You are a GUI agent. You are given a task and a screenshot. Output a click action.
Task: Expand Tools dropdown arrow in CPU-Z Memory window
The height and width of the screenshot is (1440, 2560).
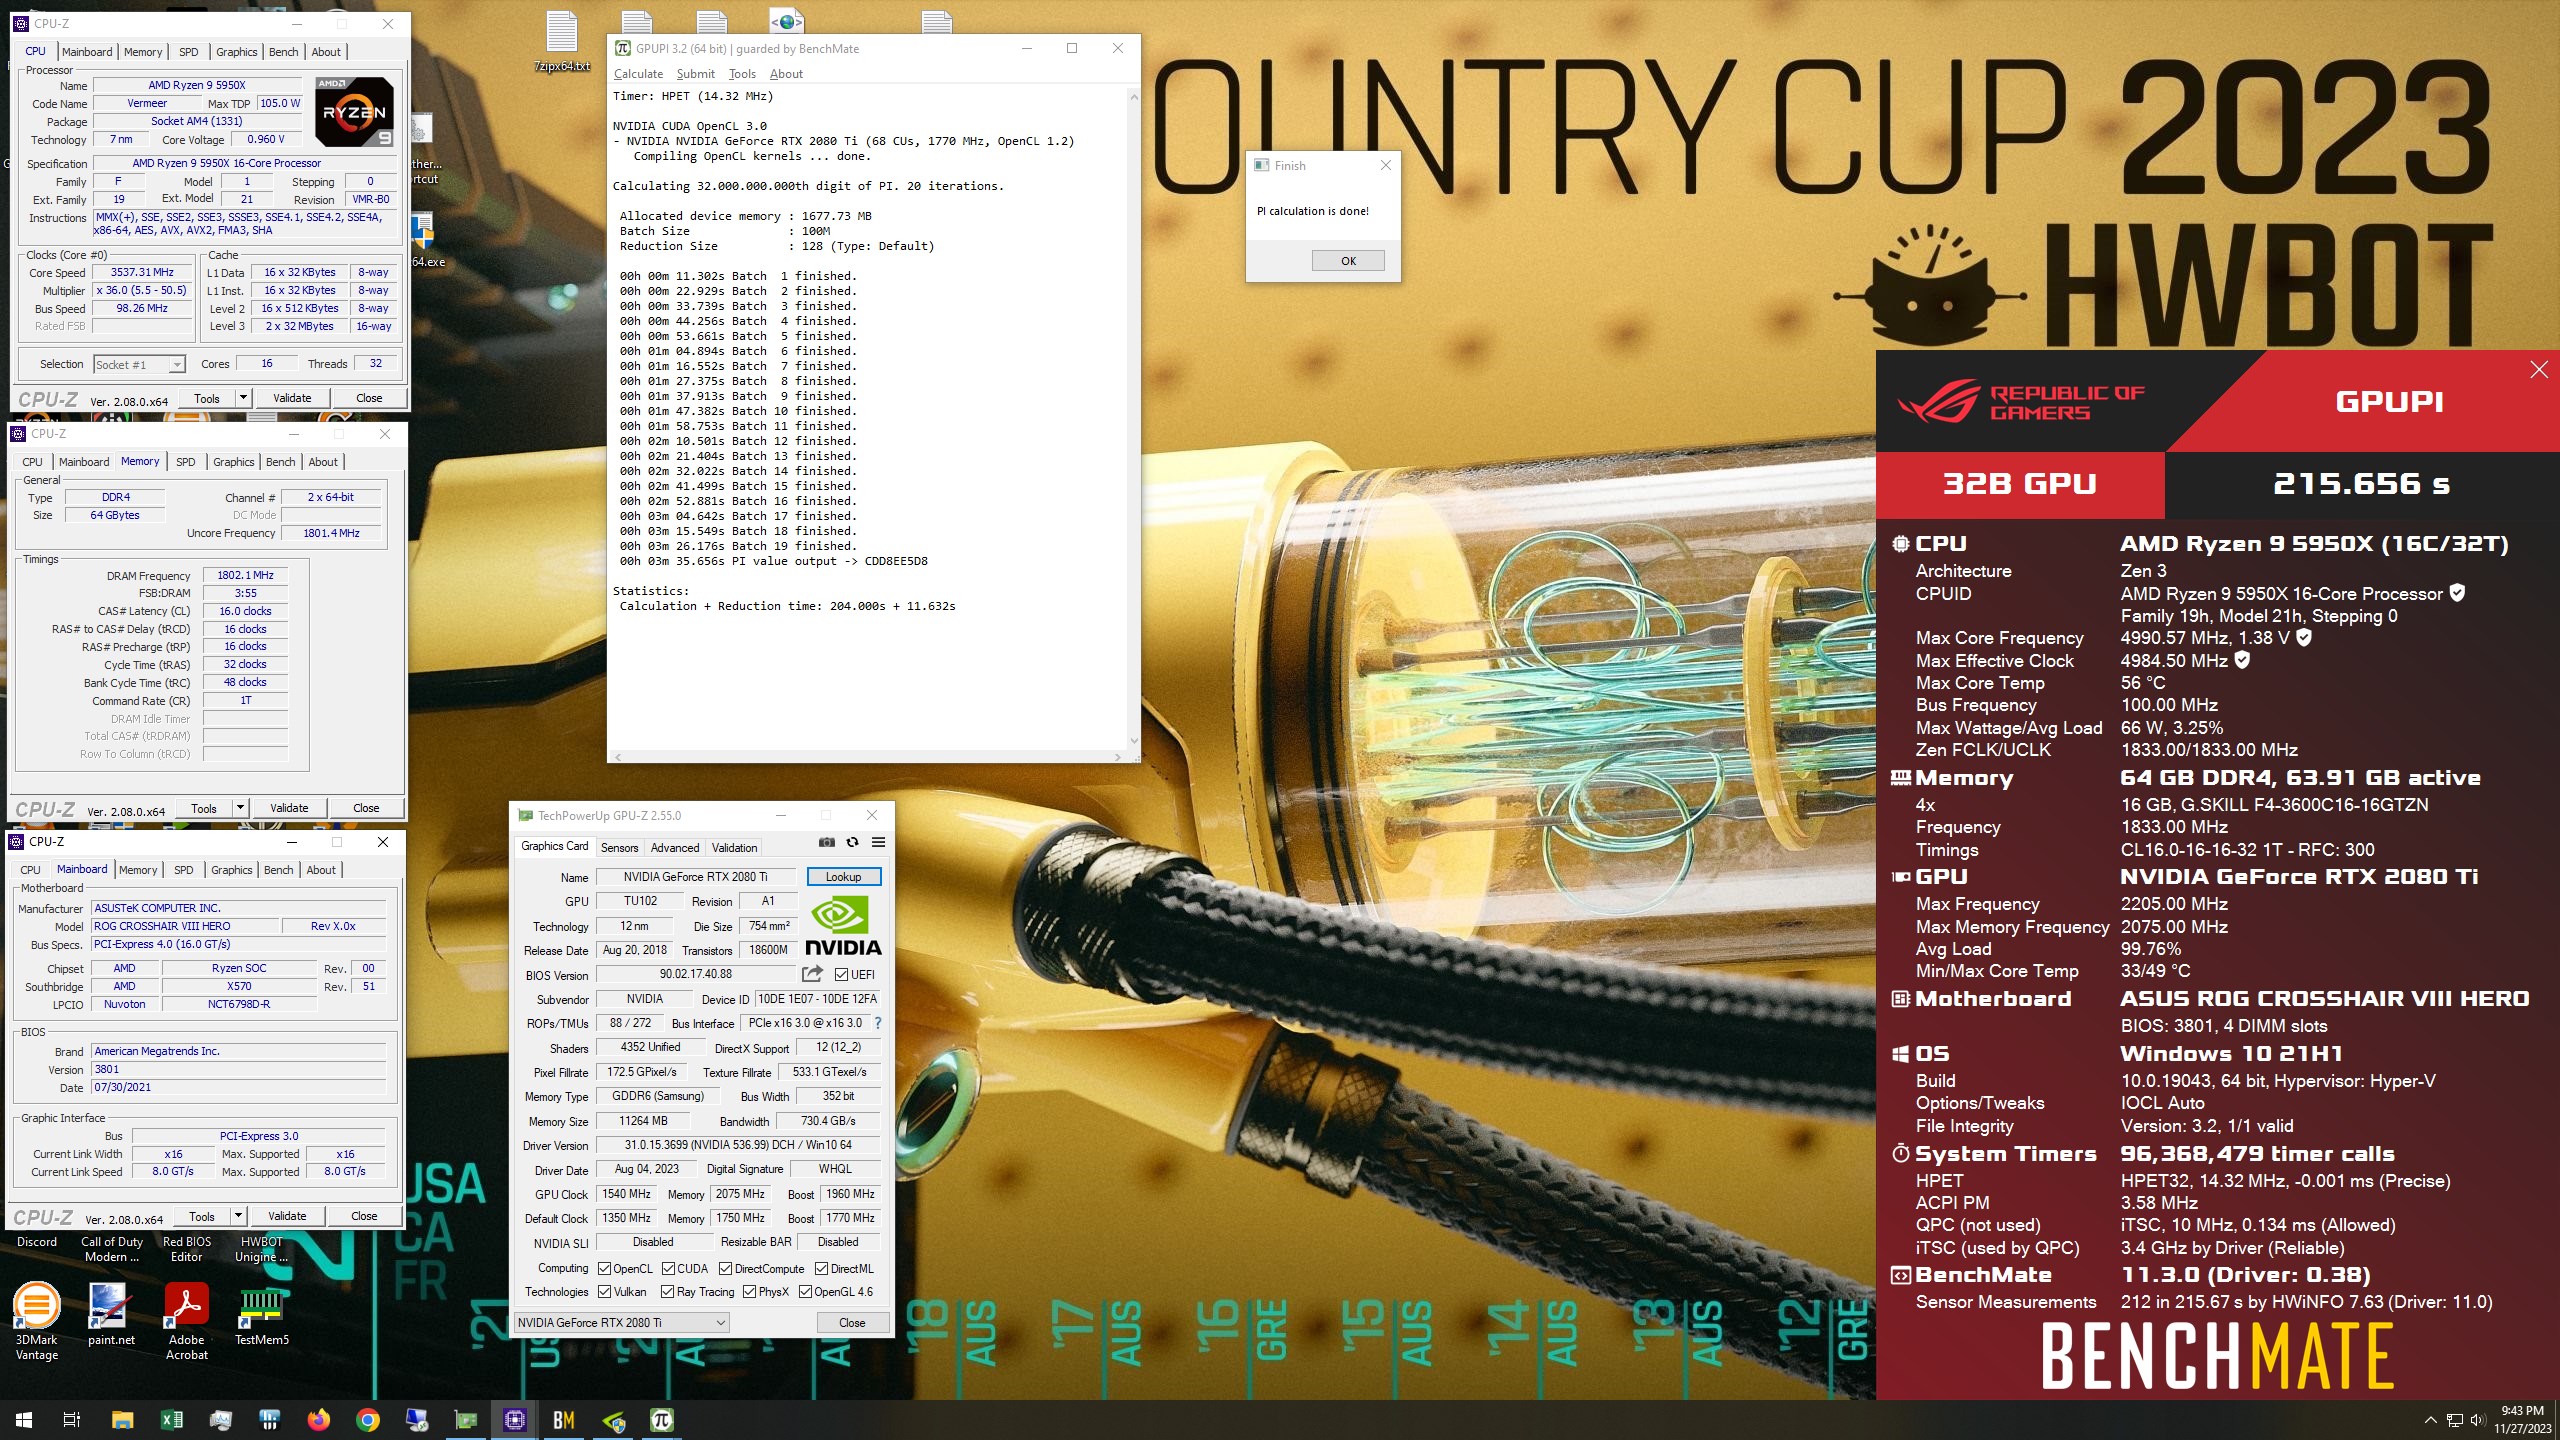tap(239, 808)
